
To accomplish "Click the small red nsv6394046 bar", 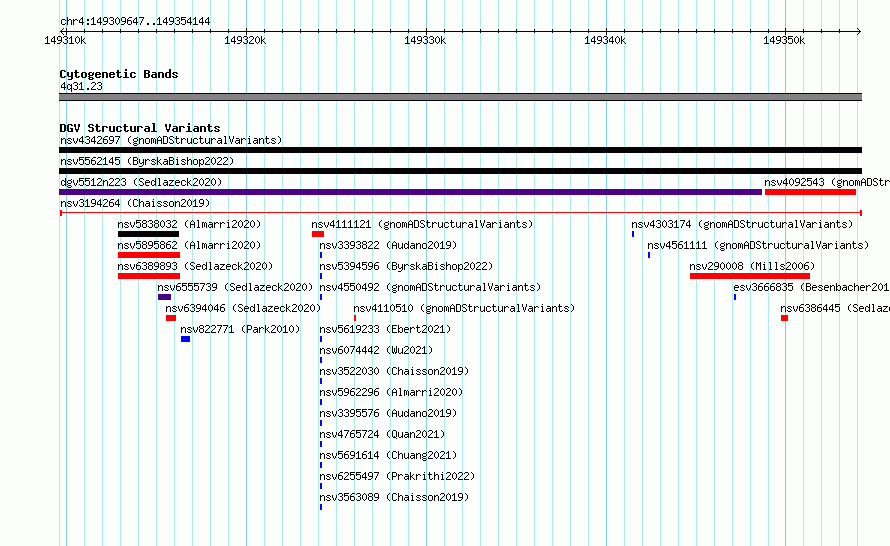I will click(x=171, y=318).
